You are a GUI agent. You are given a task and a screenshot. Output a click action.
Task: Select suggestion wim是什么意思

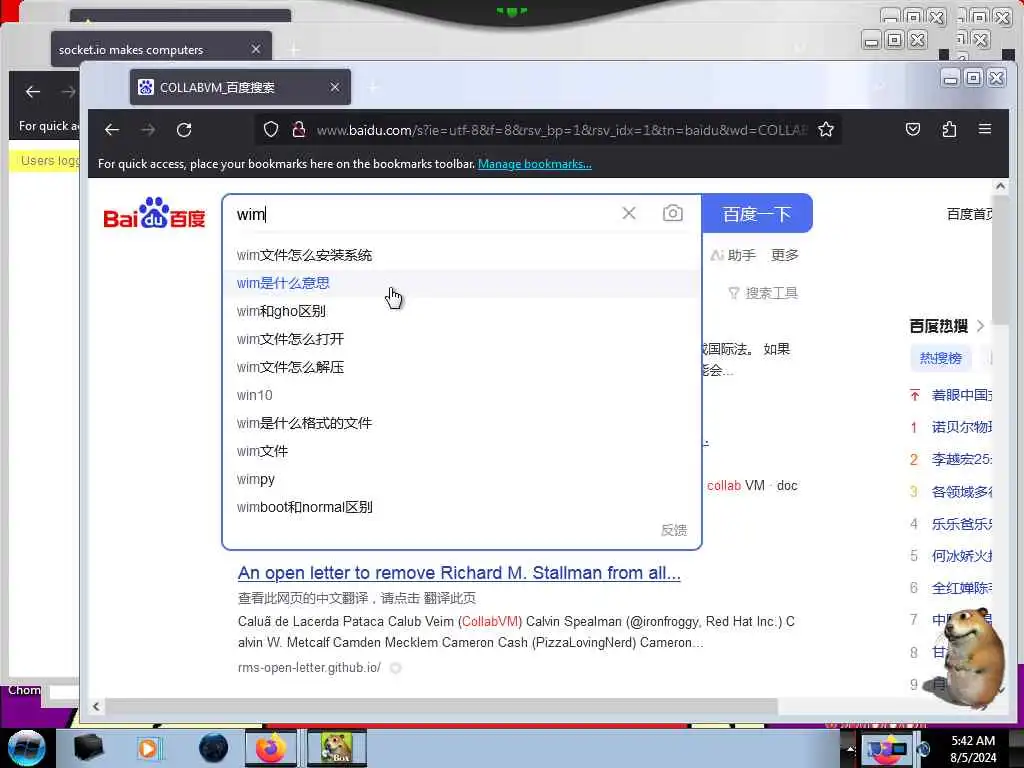[461, 283]
